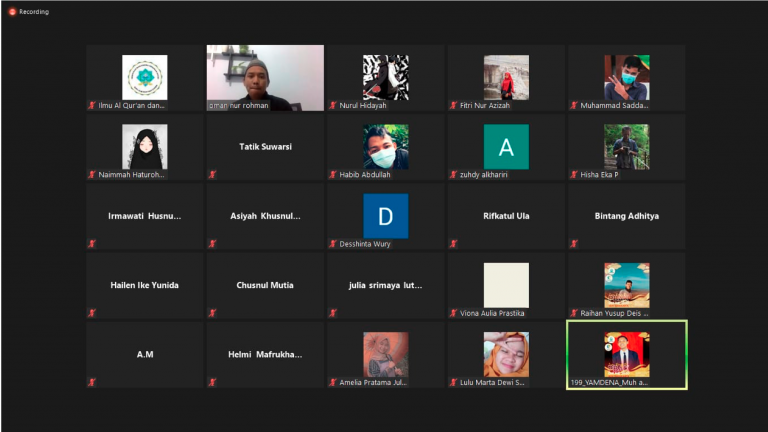This screenshot has height=432, width=768.
Task: Click the highlighted 199_YAMDENA participant tile
Action: 626,355
